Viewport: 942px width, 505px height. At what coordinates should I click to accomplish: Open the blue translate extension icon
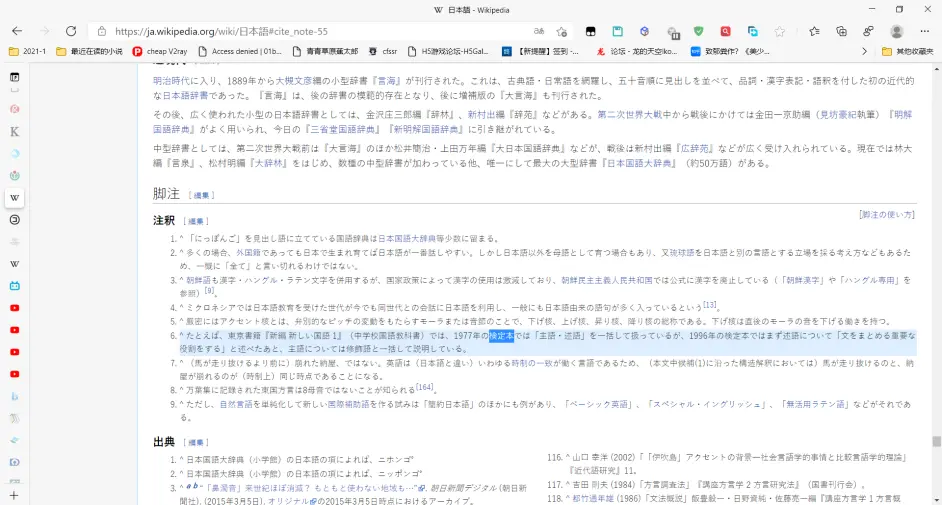pyautogui.click(x=752, y=31)
